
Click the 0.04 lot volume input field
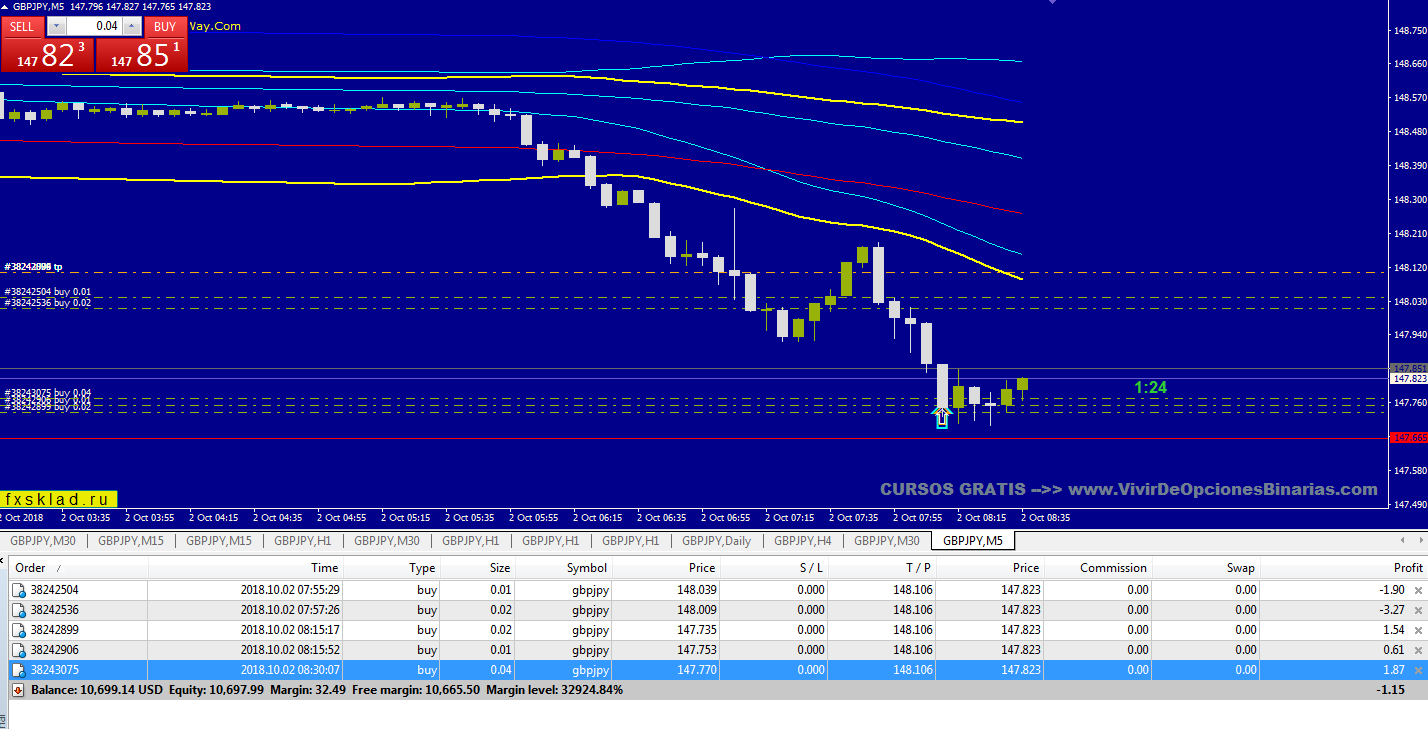click(x=94, y=27)
